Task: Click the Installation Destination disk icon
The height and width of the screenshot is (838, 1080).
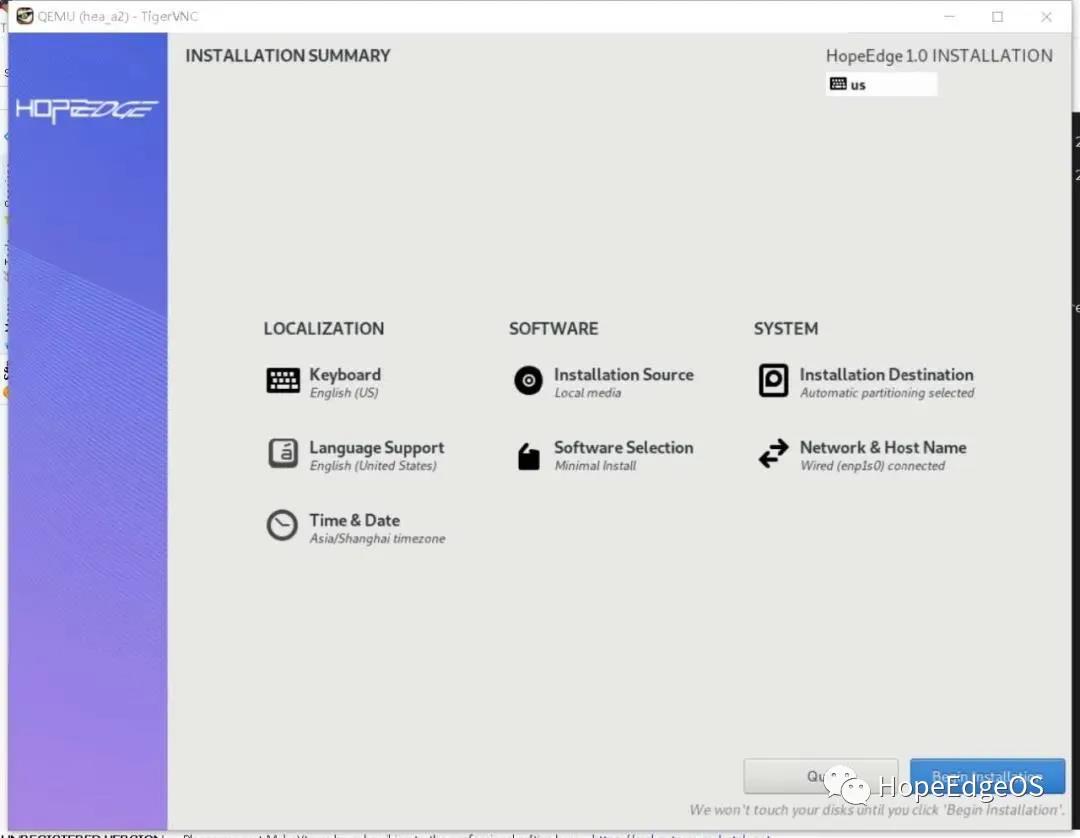Action: coord(773,380)
